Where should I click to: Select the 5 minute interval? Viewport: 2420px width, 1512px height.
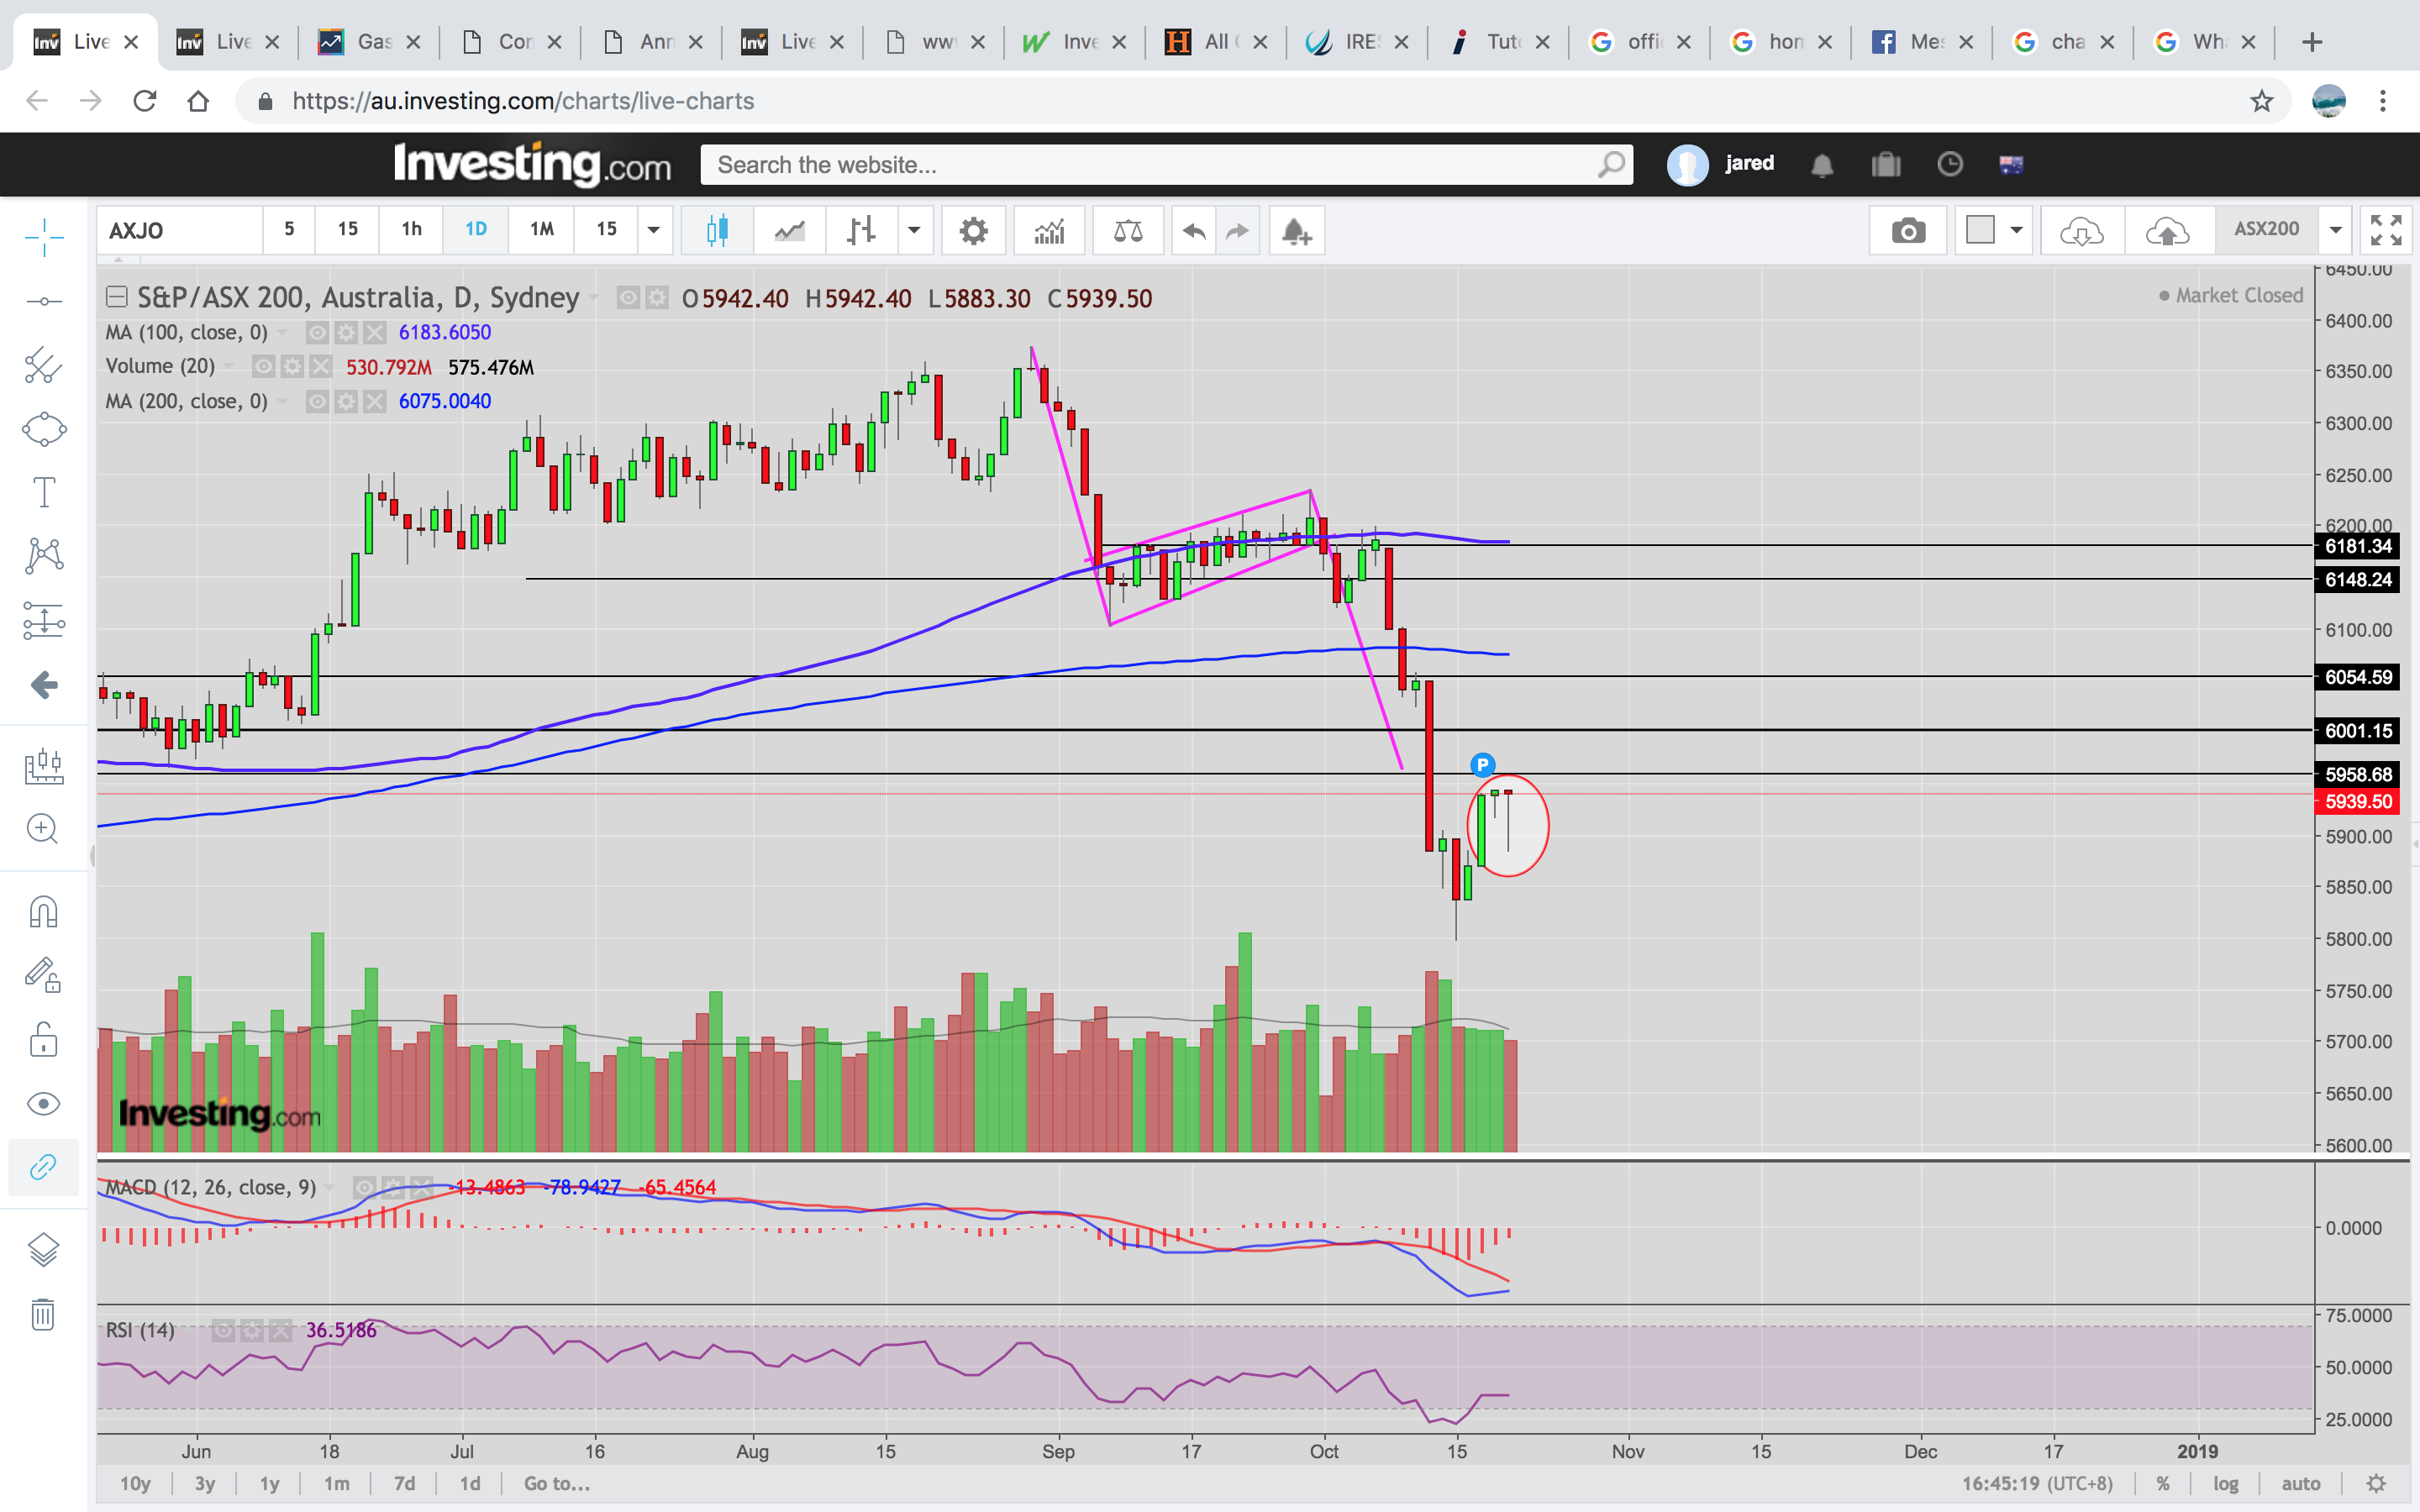pyautogui.click(x=289, y=229)
